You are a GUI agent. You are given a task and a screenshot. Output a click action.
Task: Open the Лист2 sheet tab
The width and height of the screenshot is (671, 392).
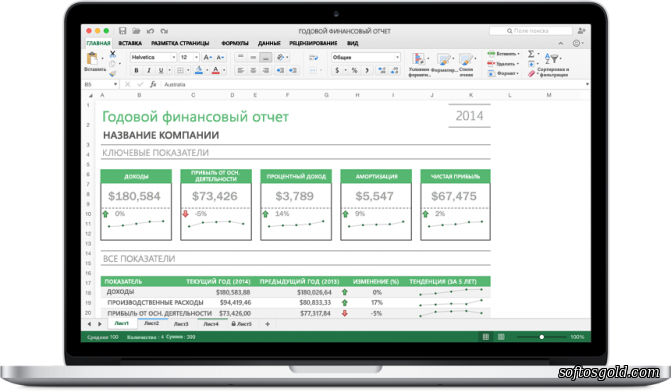[x=151, y=324]
